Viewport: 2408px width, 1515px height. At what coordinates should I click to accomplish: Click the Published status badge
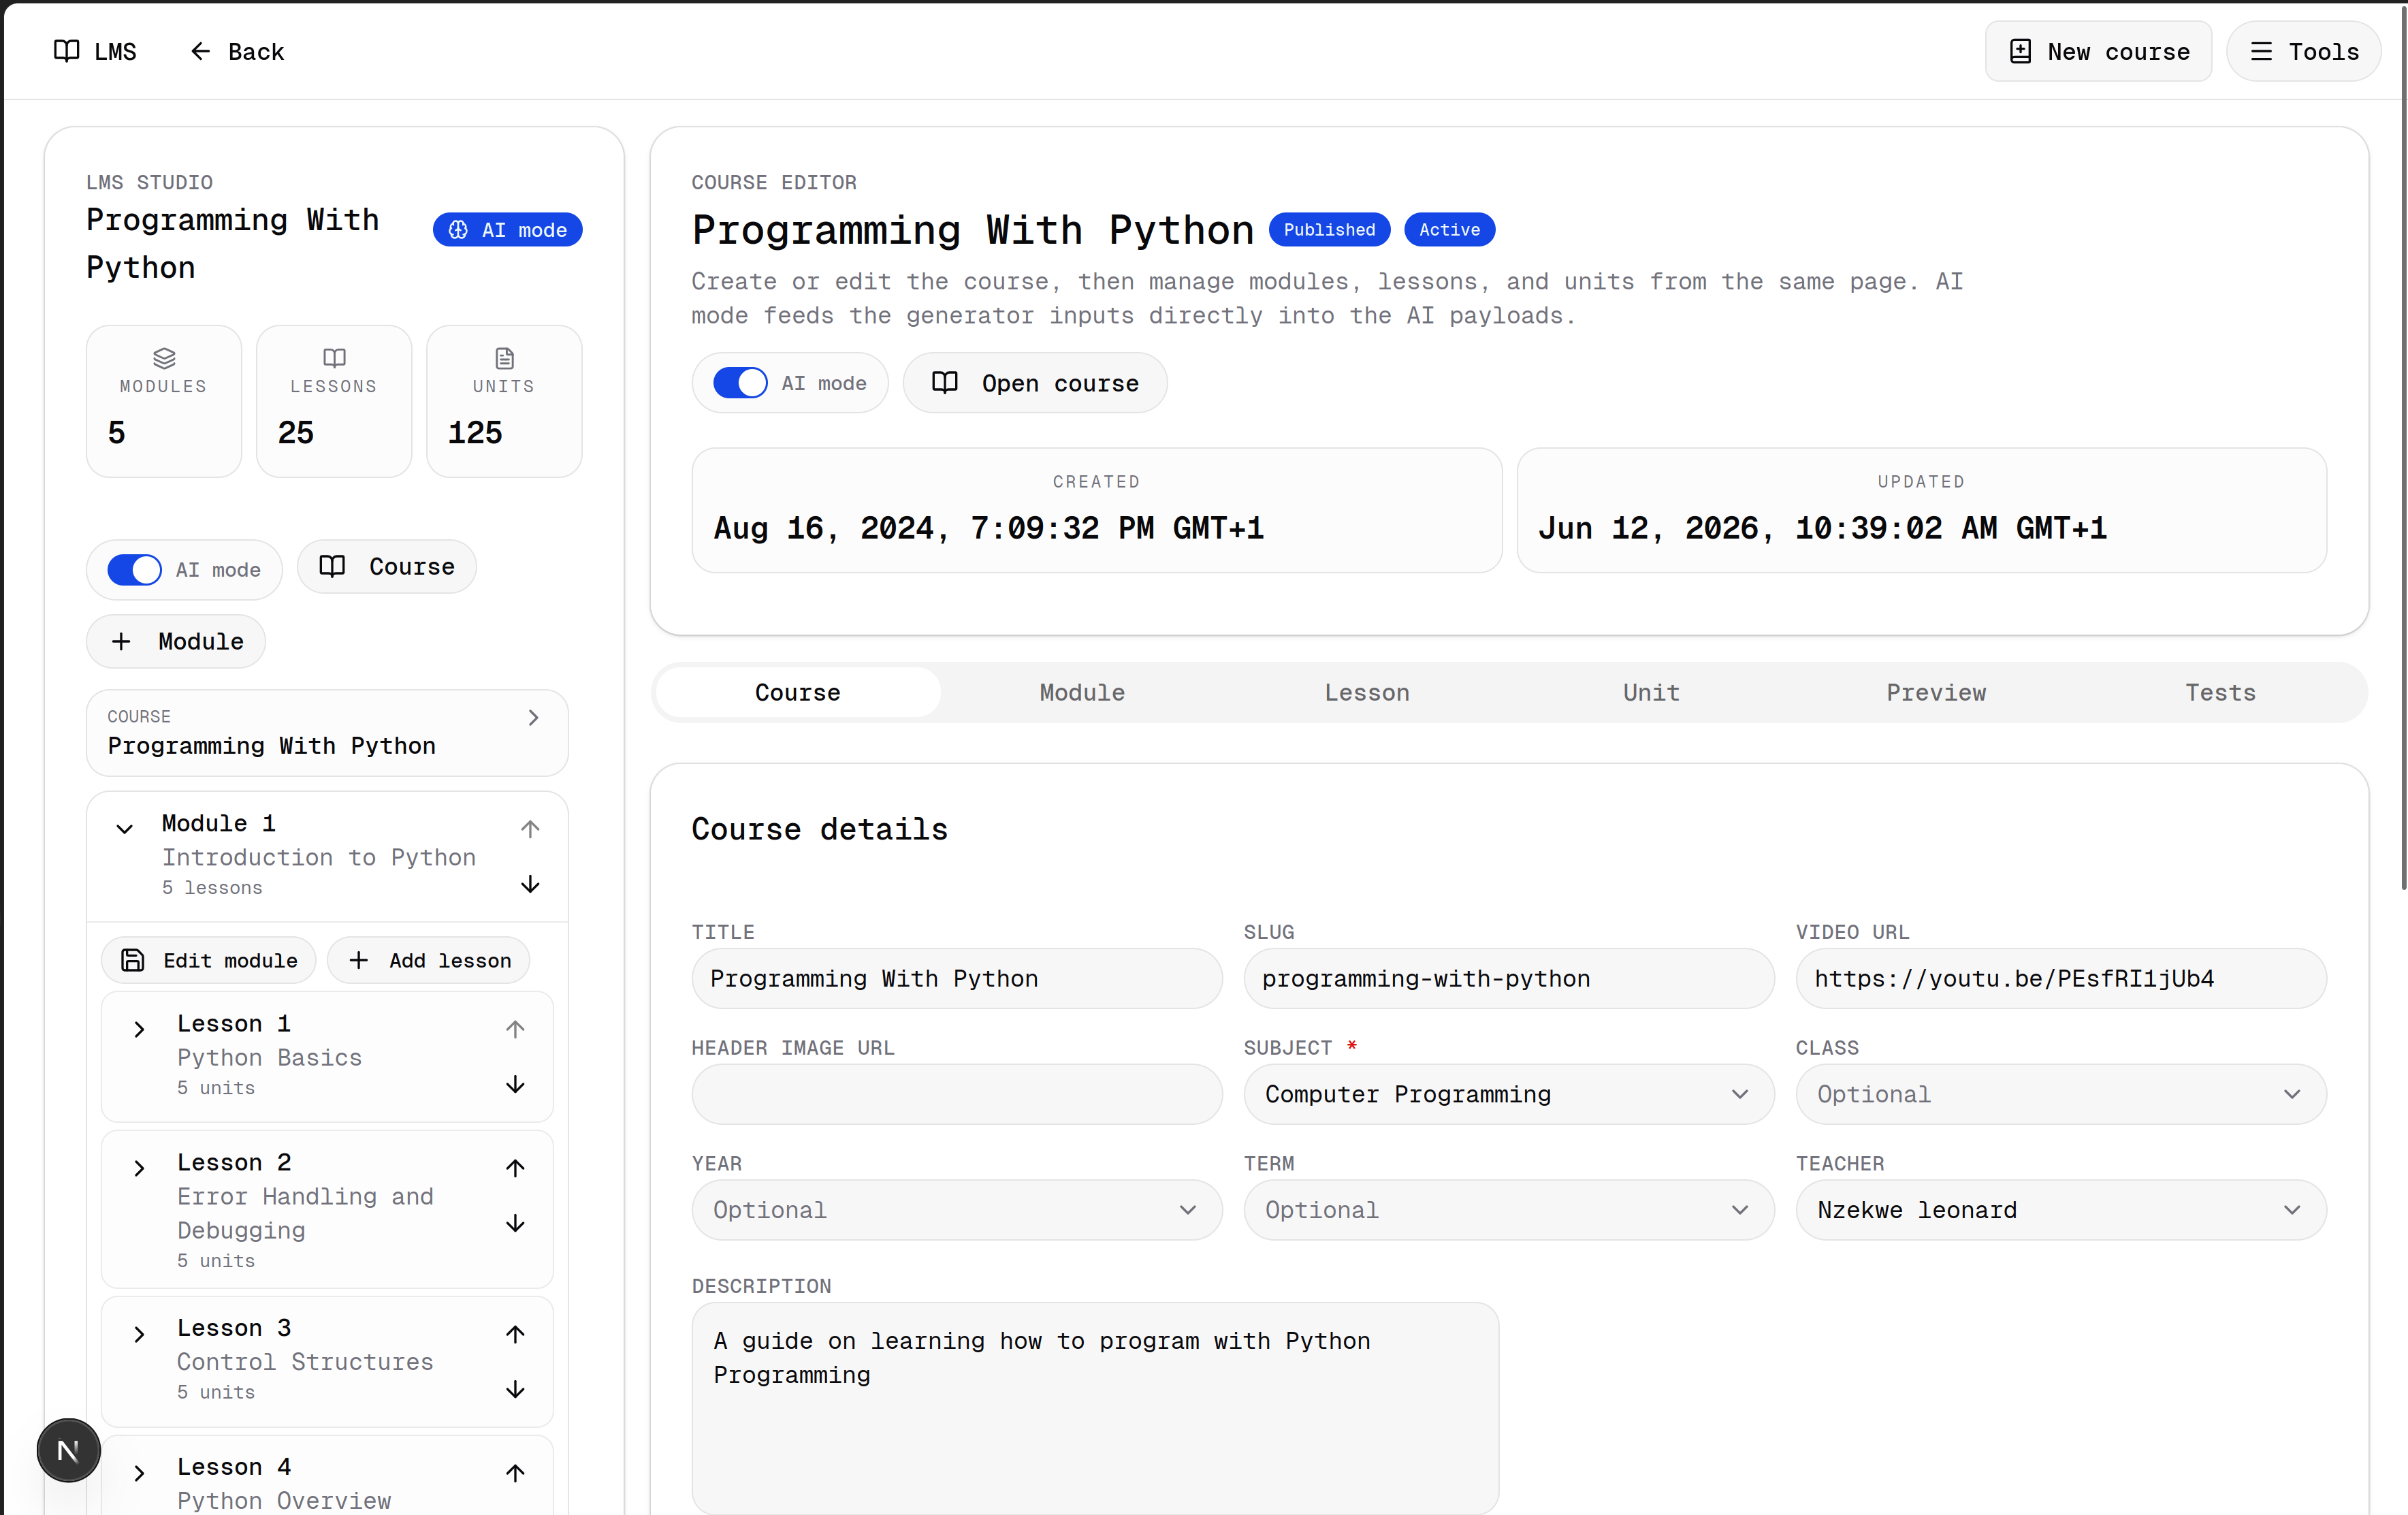[x=1329, y=229]
